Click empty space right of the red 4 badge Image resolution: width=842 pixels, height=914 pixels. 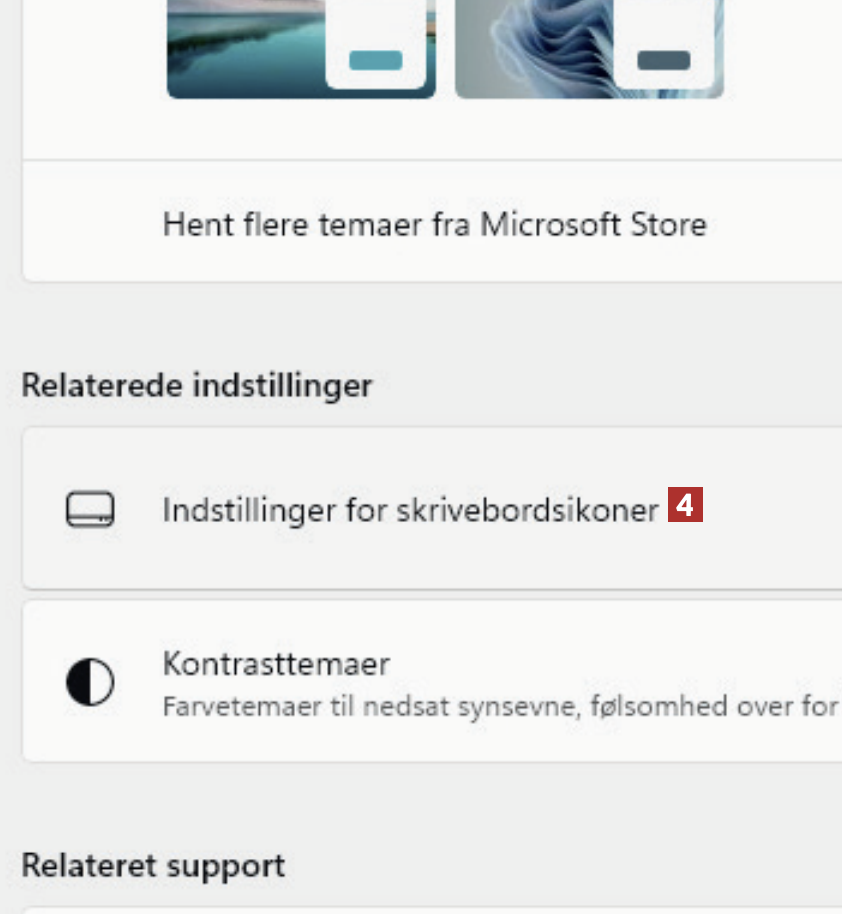pyautogui.click(x=770, y=509)
